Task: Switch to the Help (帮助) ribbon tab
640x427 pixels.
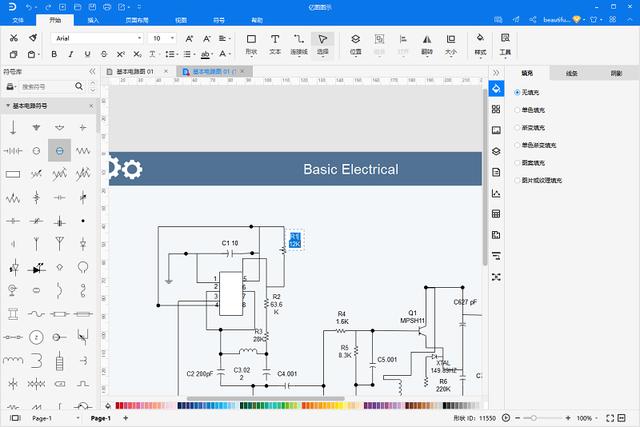Action: (257, 20)
